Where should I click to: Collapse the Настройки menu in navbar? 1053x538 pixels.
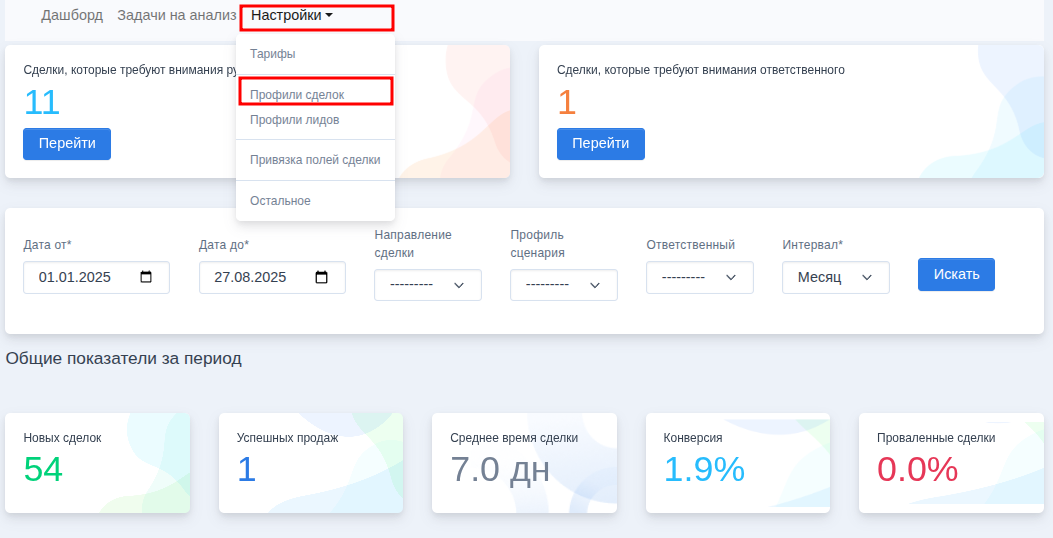[x=291, y=16]
